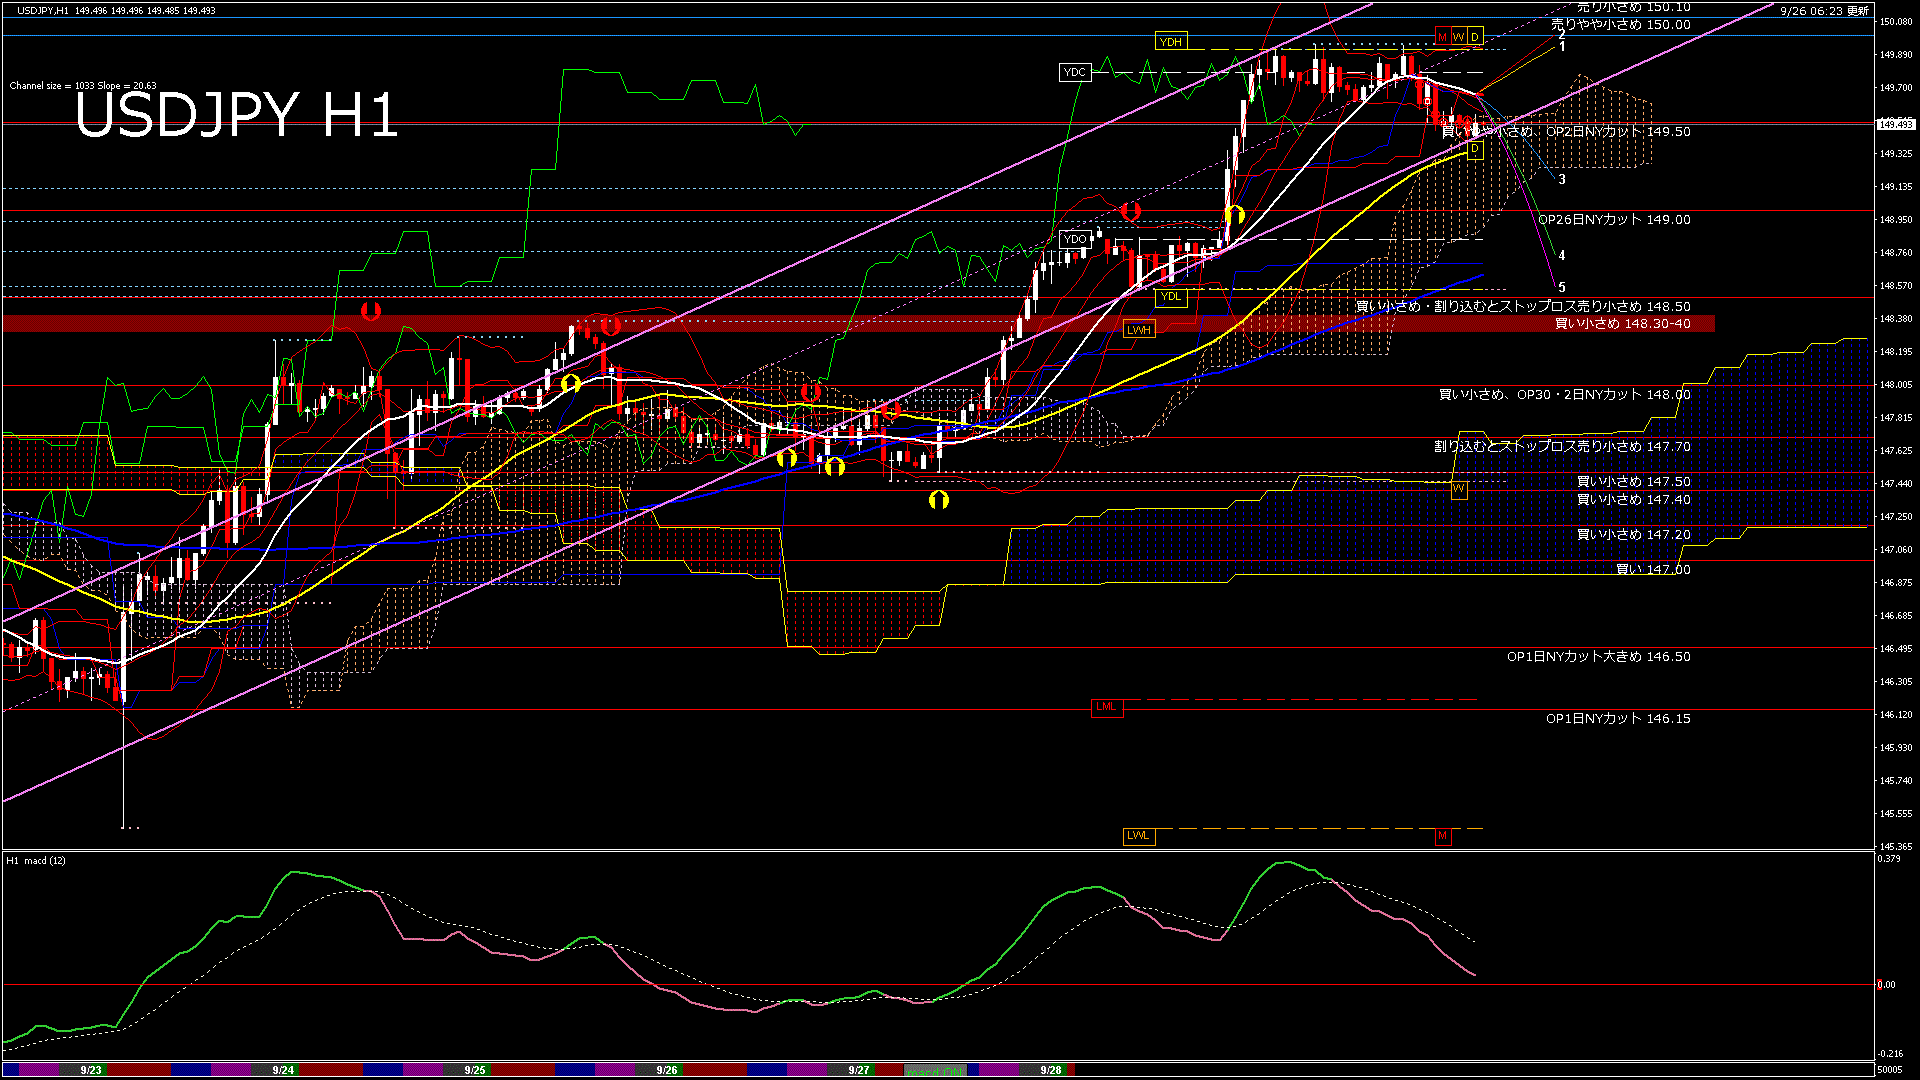1920x1080 pixels.
Task: Click the current price tag 149.493
Action: click(x=1894, y=124)
